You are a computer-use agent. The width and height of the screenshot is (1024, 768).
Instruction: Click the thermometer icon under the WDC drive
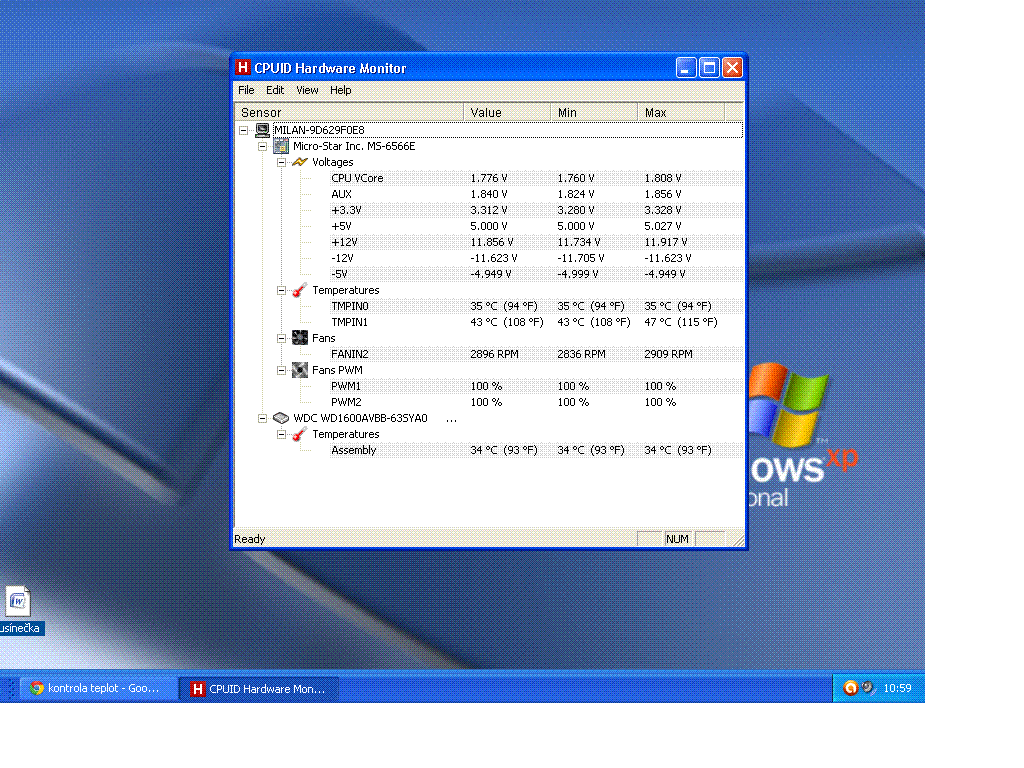click(x=300, y=434)
